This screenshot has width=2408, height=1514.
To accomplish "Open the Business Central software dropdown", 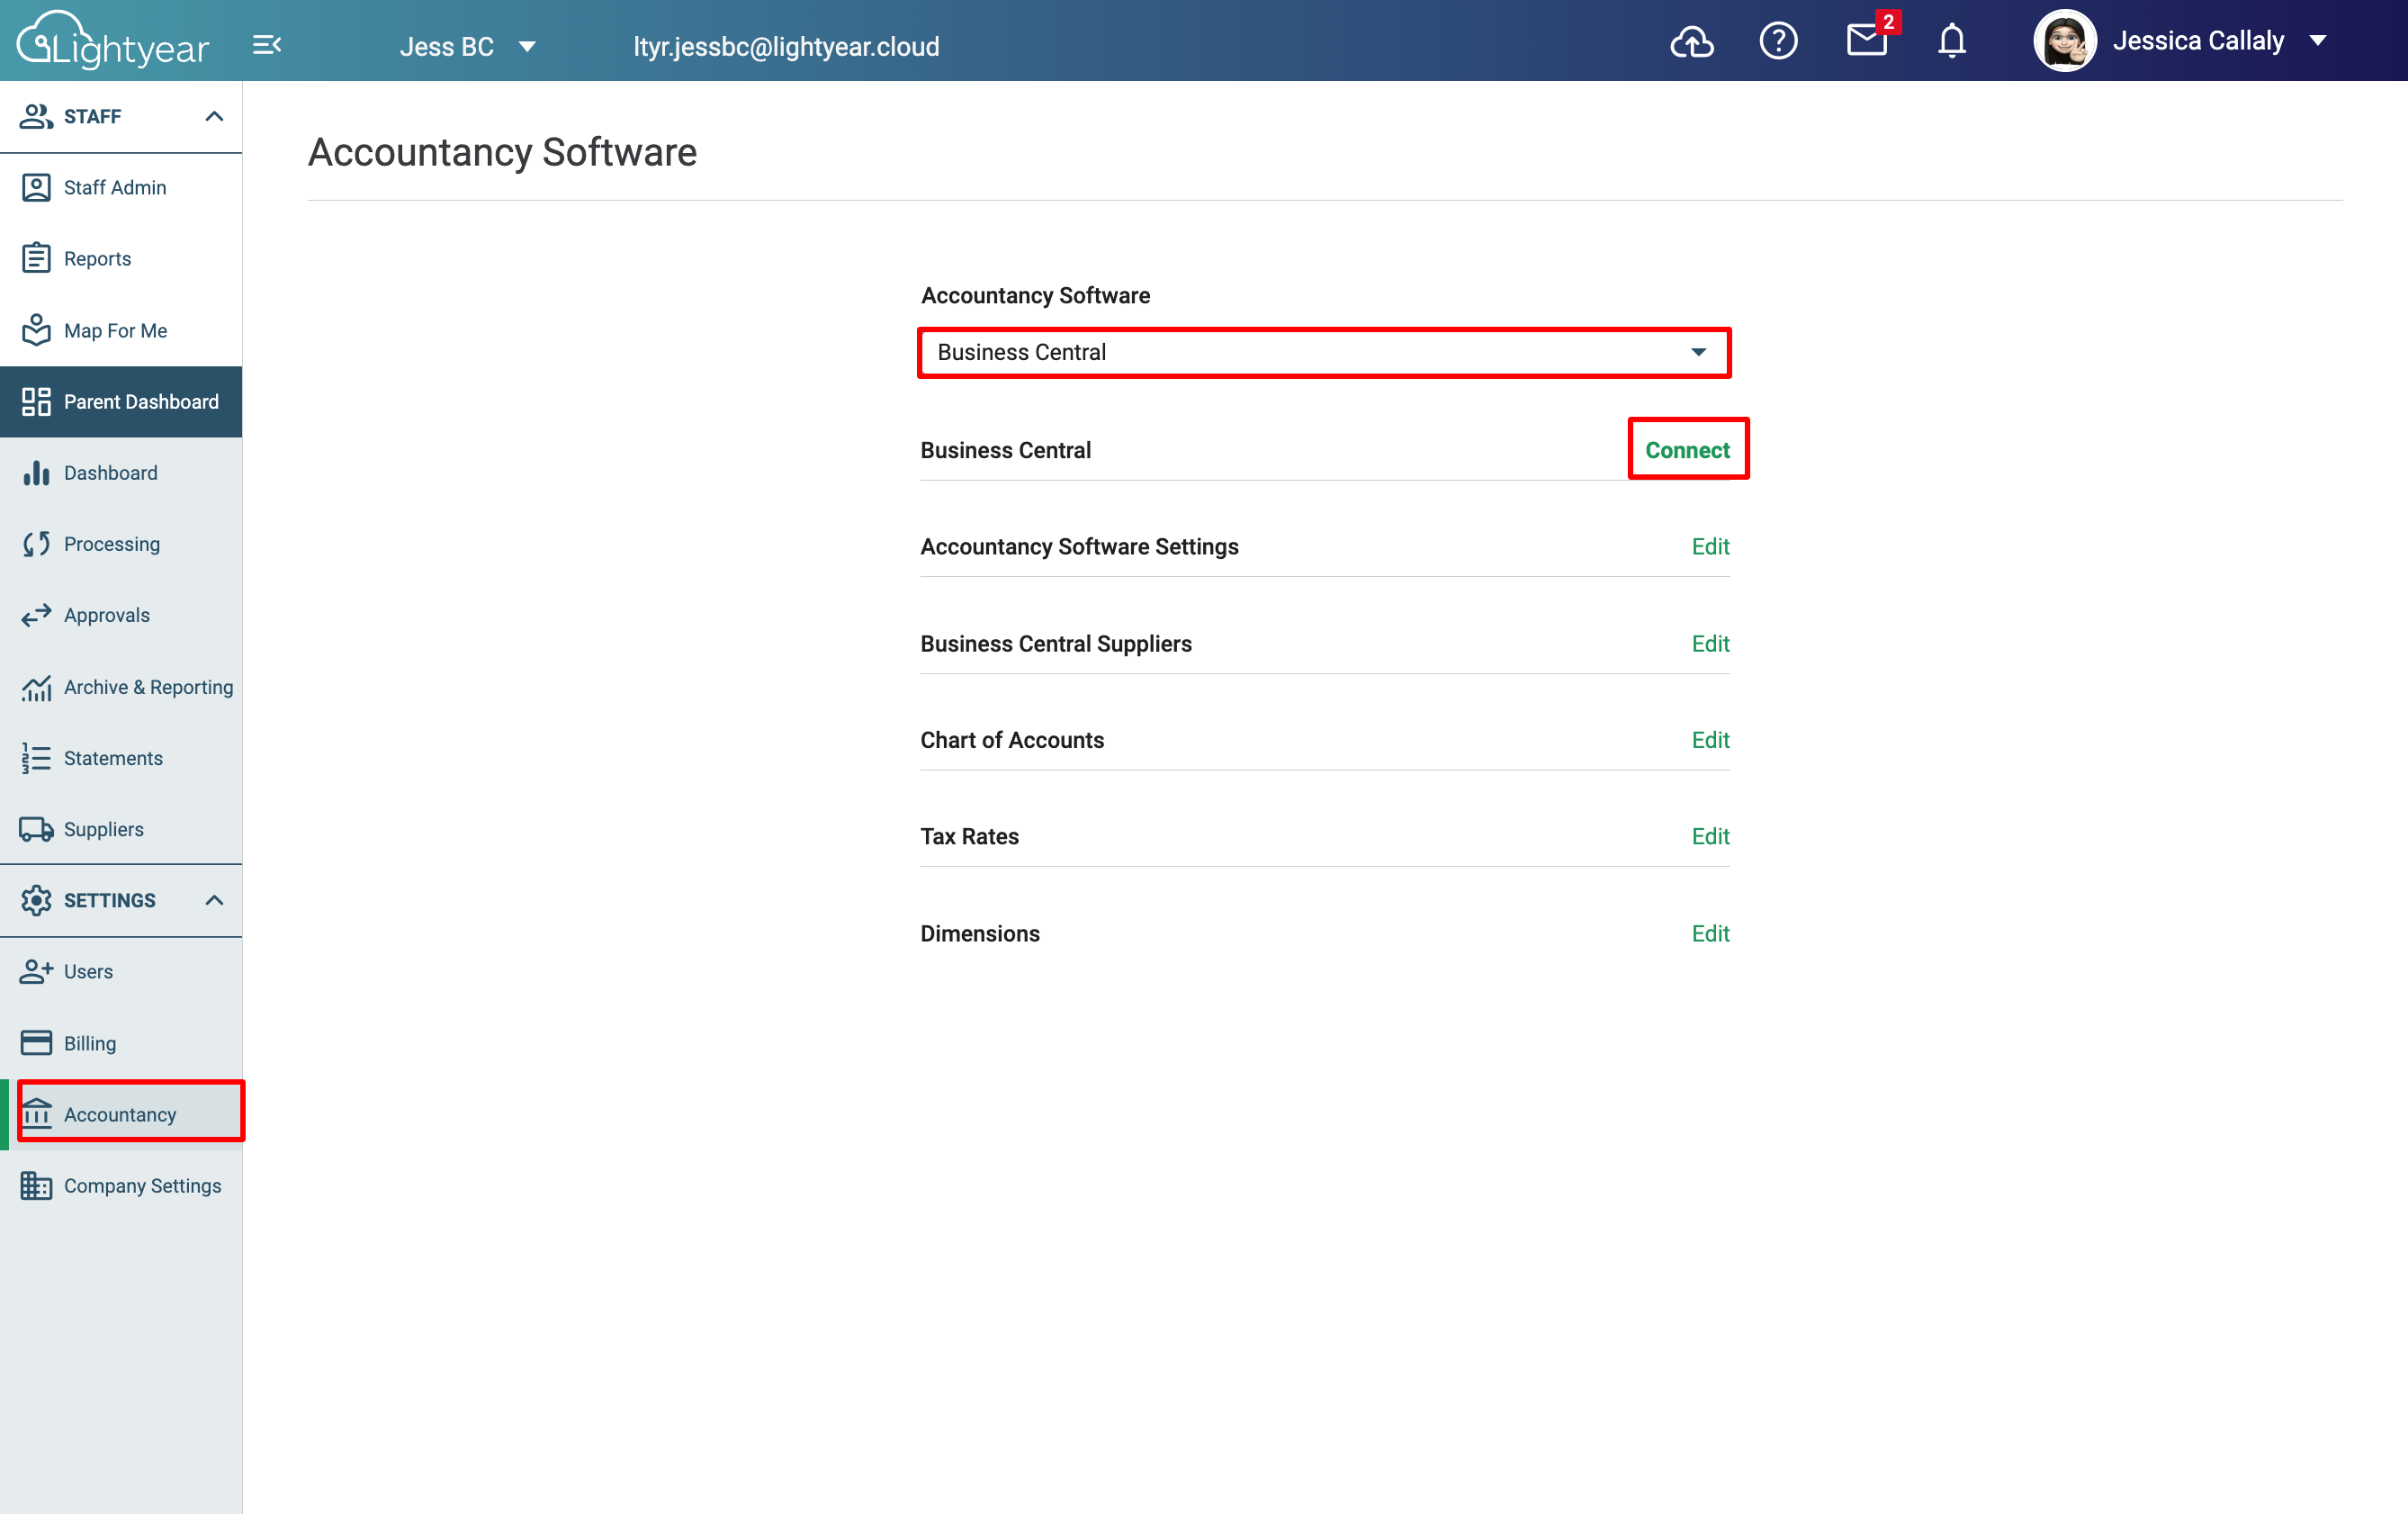I will (1324, 352).
